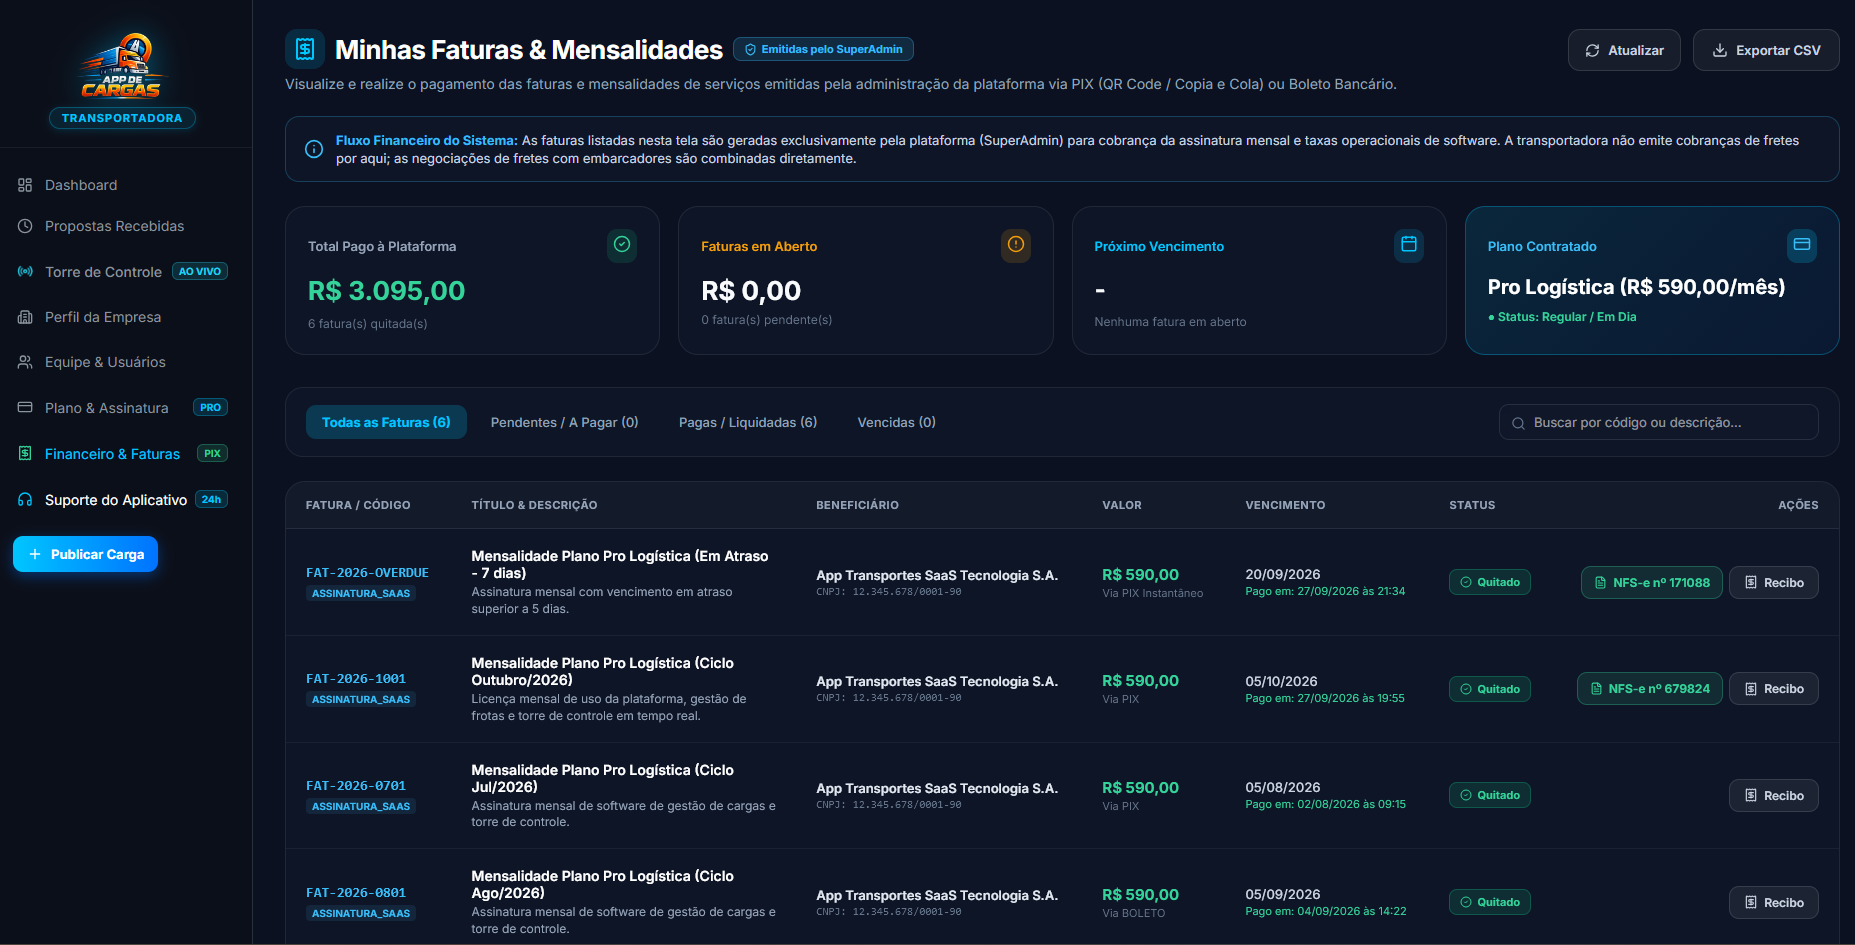Click the Emitidas pelo SuperAdmin badge
Viewport: 1855px width, 945px height.
point(823,49)
